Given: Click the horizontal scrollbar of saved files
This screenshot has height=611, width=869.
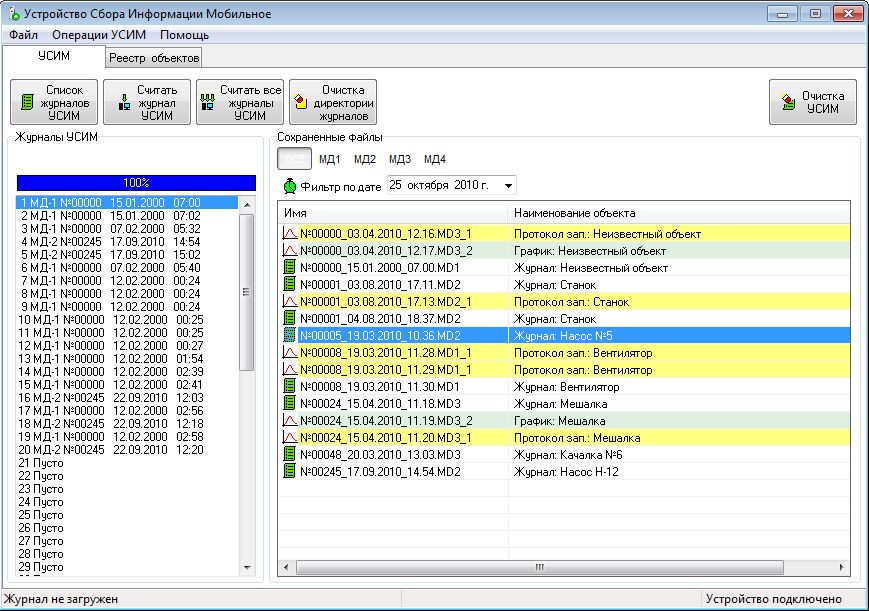Looking at the screenshot, I should click(539, 568).
